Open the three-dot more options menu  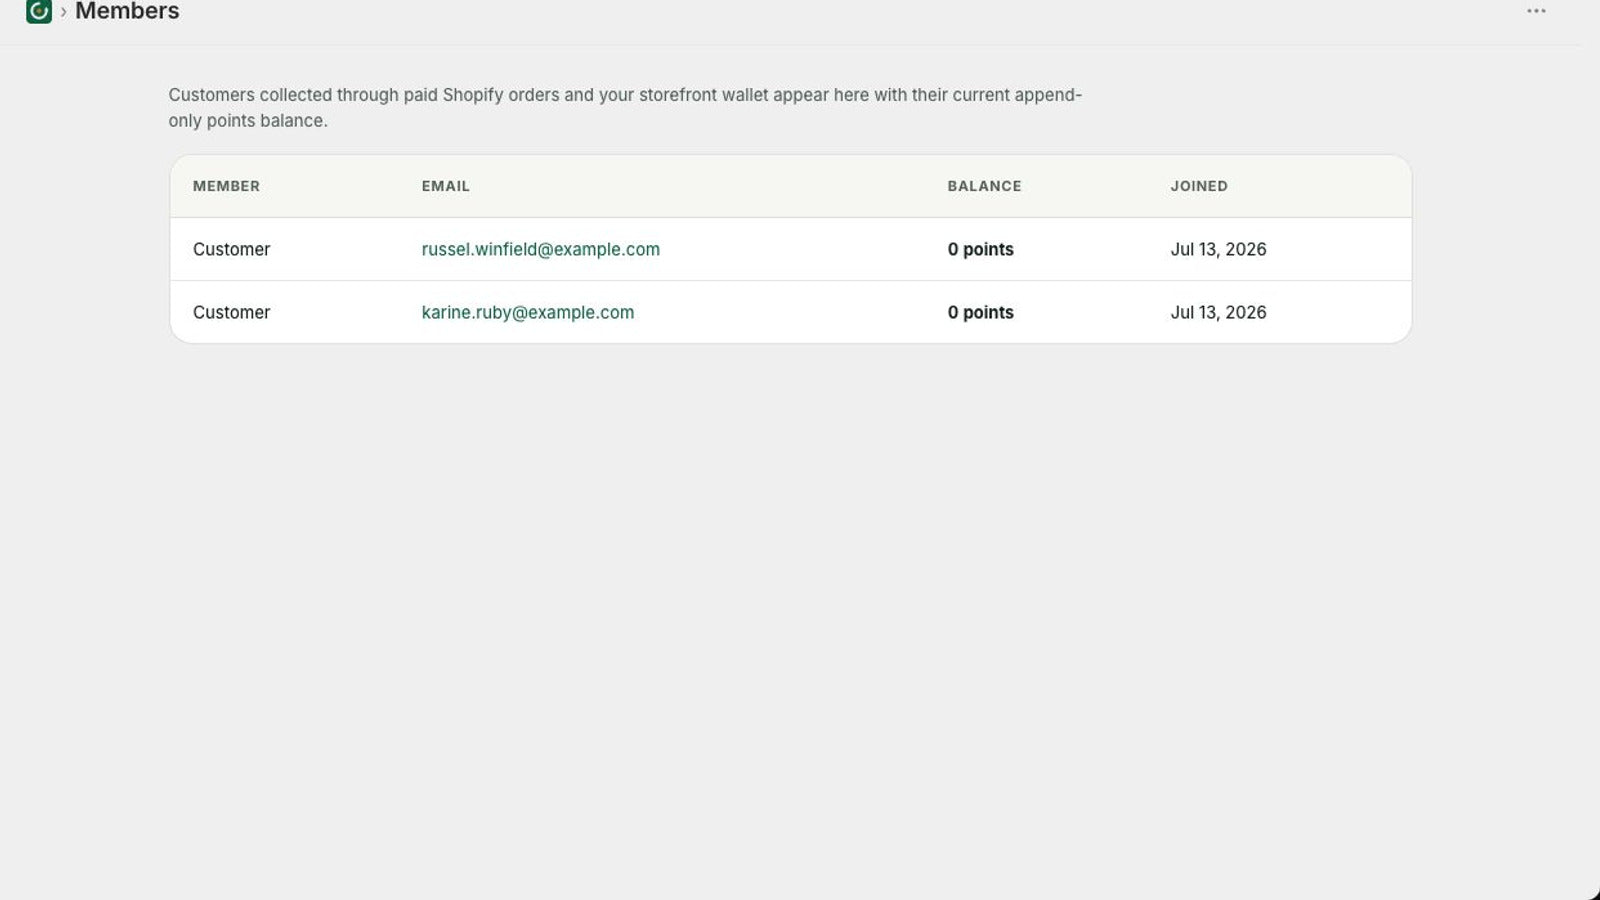click(1536, 11)
